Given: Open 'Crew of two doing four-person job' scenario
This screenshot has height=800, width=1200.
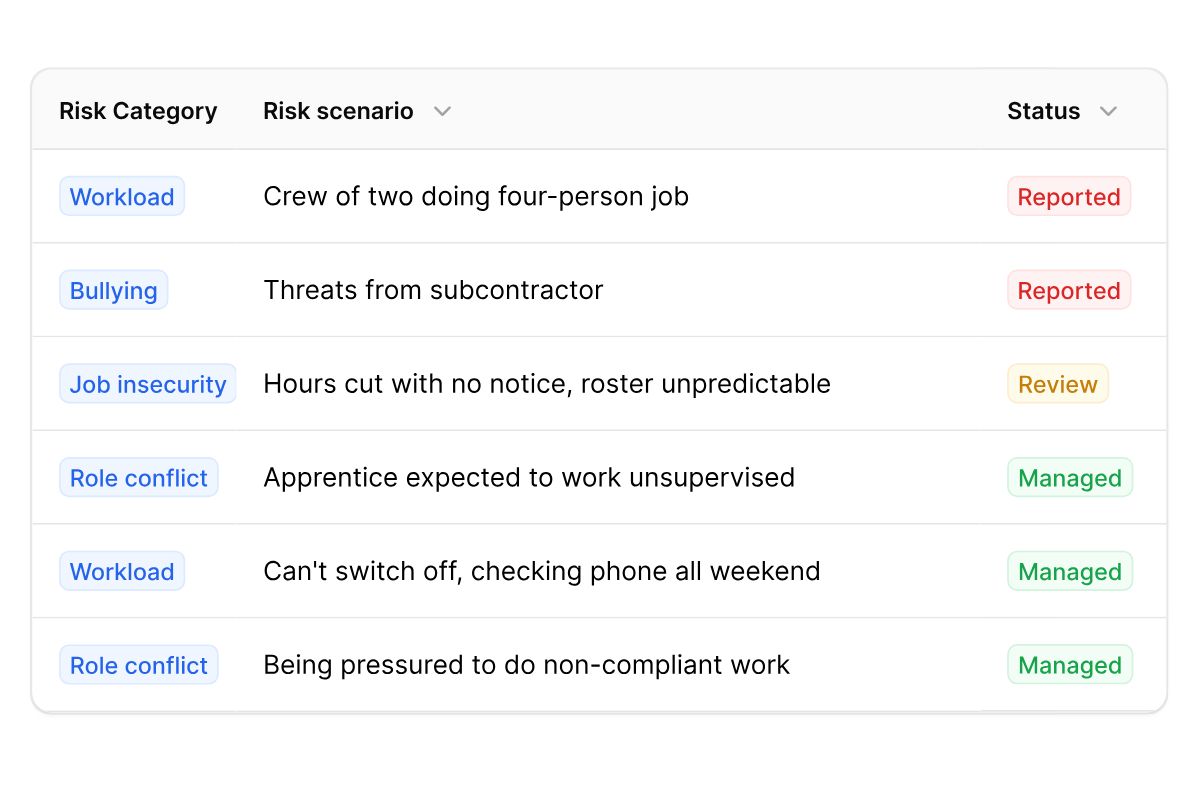Looking at the screenshot, I should click(x=476, y=197).
